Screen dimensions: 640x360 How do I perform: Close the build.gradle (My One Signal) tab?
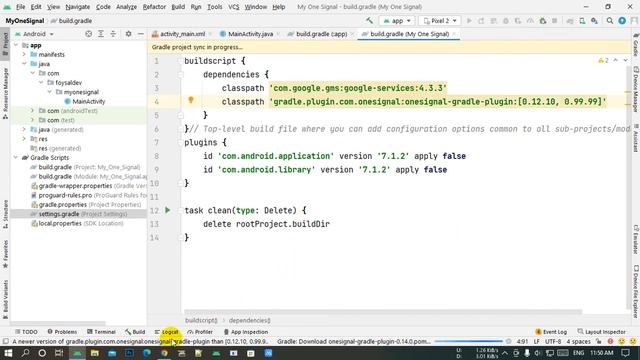454,34
